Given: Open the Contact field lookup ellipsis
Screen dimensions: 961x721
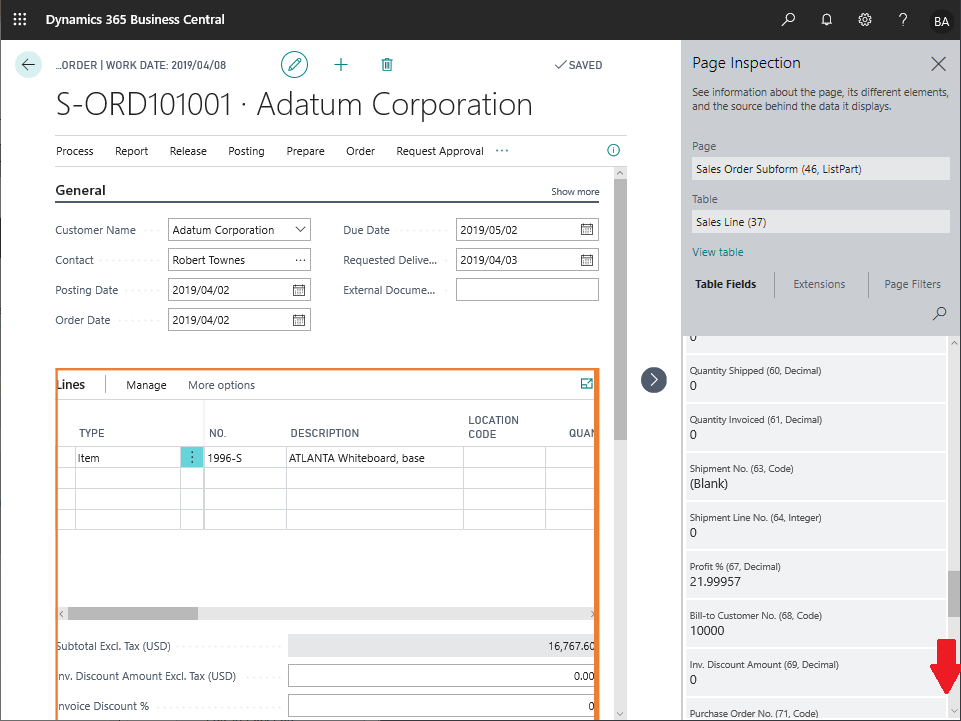Looking at the screenshot, I should [x=300, y=260].
